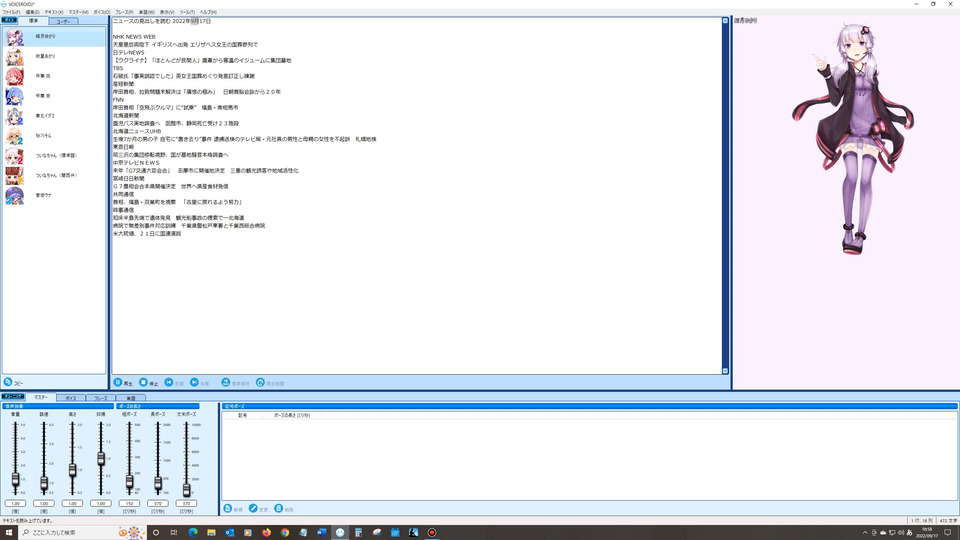Viewport: 960px width, 540px height.
Task: Choose the blue-haired 琴葉 葵 voice avatar
Action: [14, 96]
